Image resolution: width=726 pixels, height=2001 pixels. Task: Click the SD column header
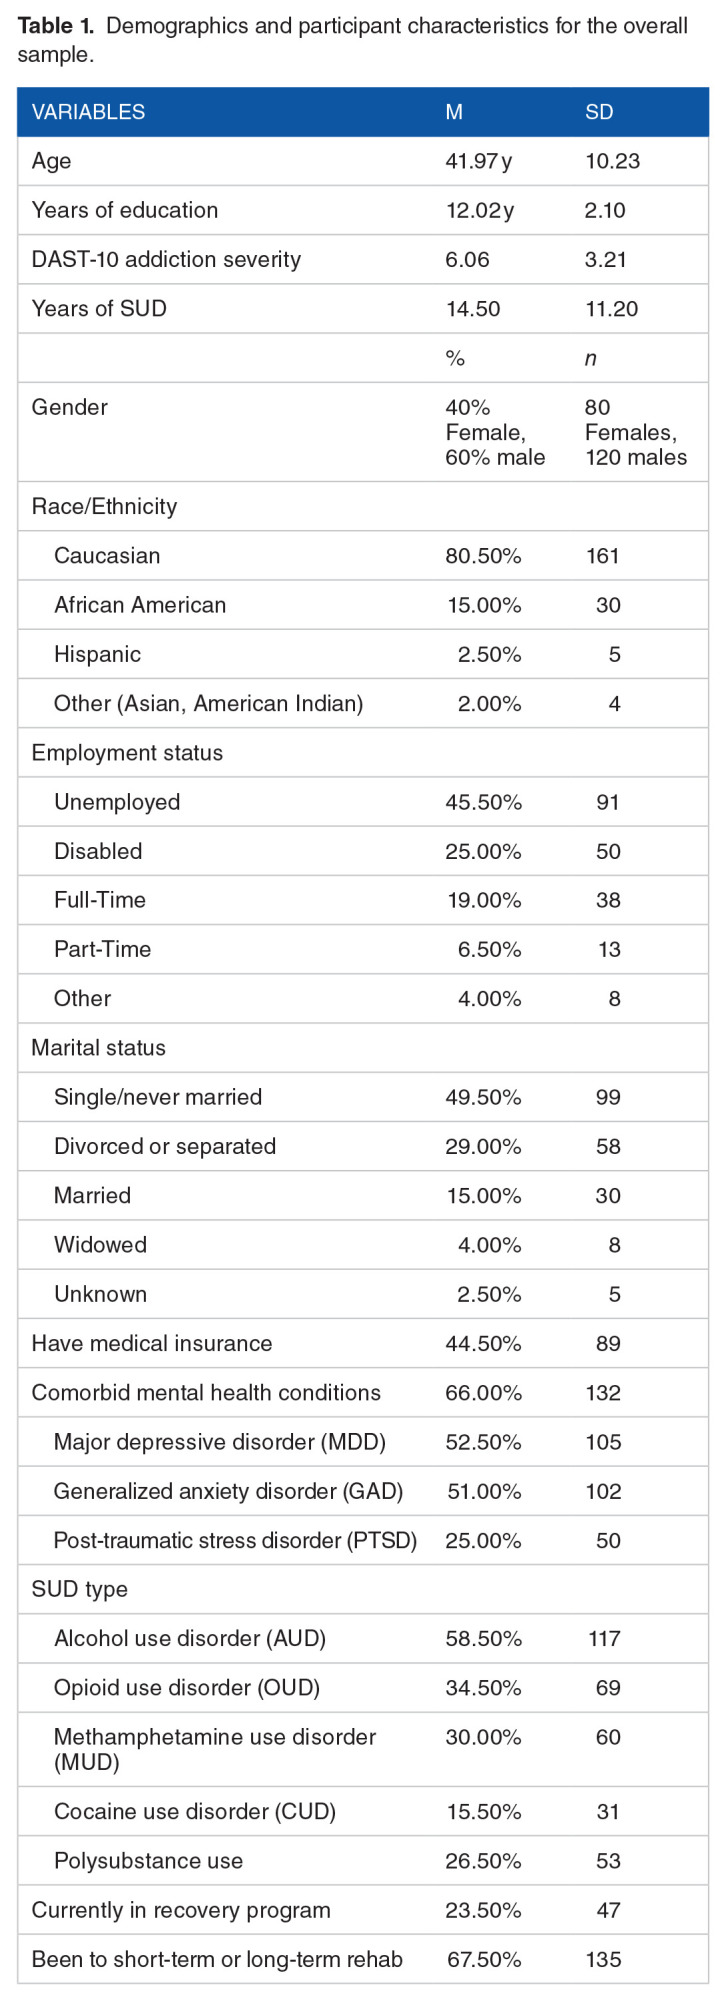click(x=599, y=112)
